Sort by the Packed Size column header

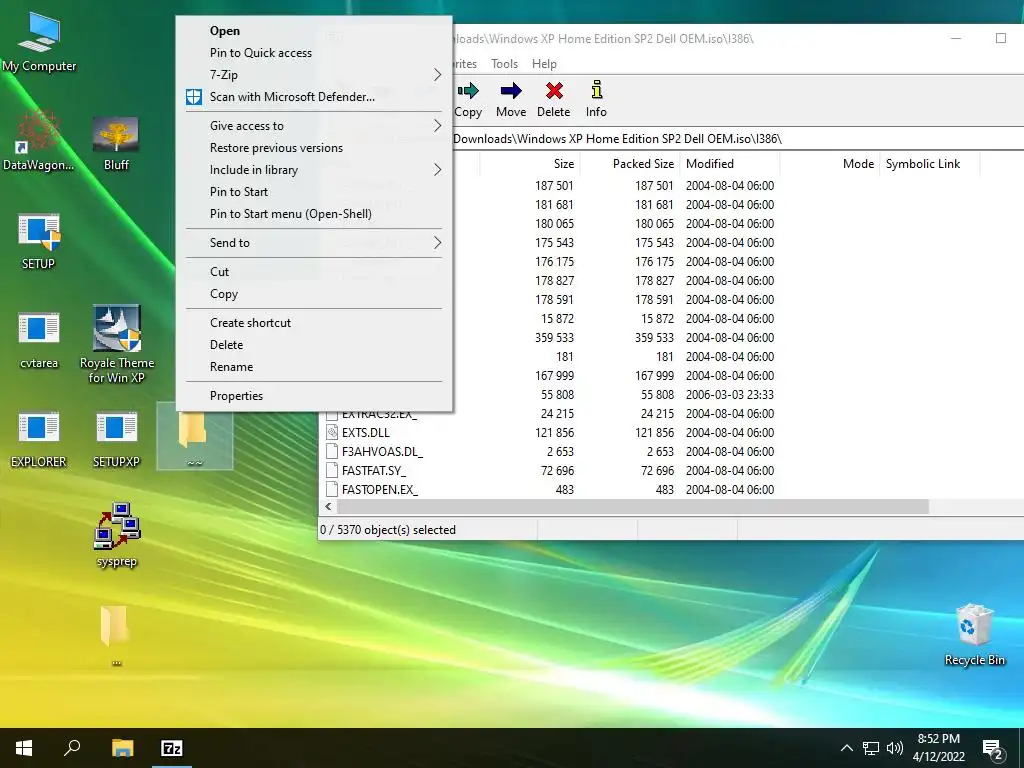pos(630,164)
